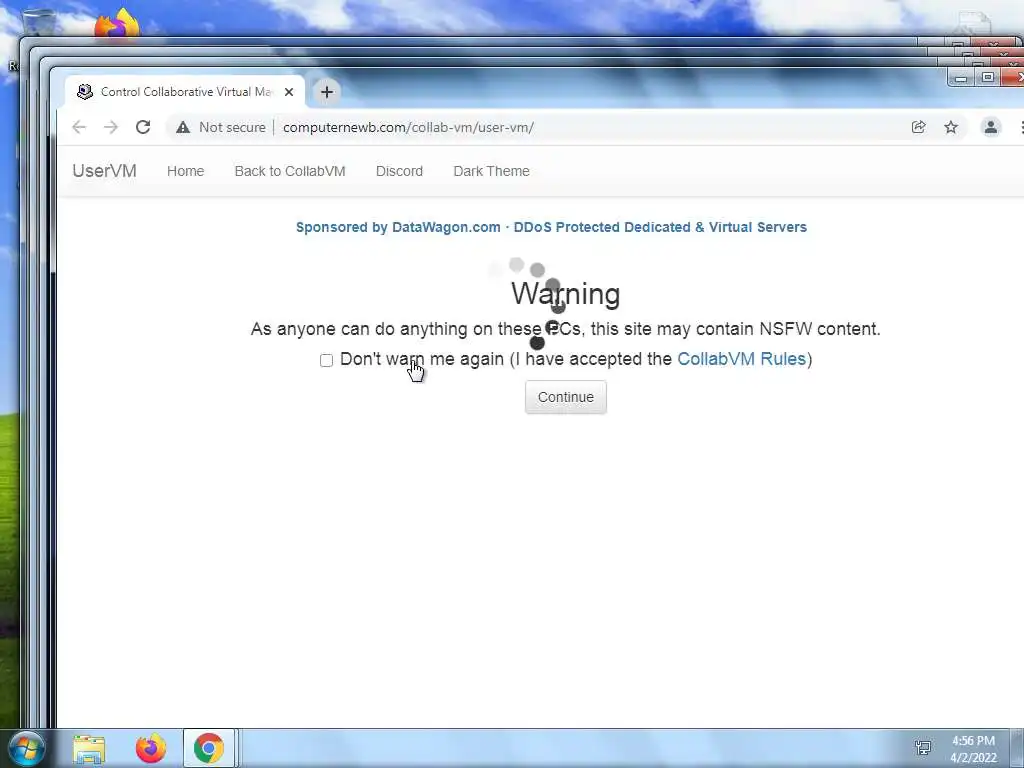The width and height of the screenshot is (1024, 768).
Task: Open the Home navigation item
Action: pos(185,171)
